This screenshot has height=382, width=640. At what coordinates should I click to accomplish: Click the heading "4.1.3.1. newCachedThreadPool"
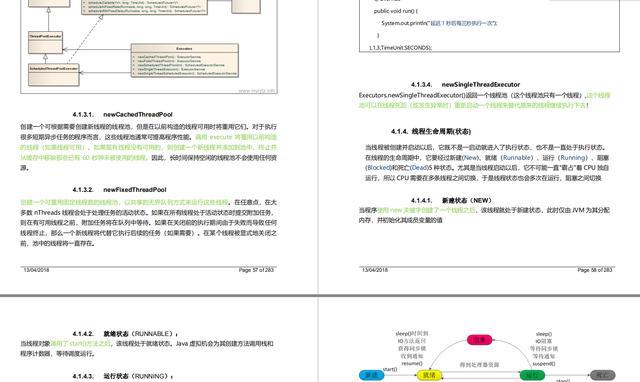122,115
